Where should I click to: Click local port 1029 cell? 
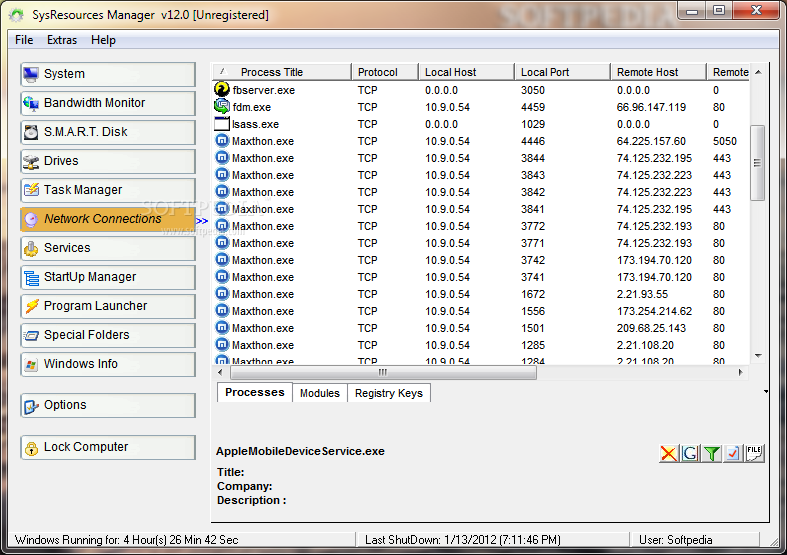pos(533,124)
